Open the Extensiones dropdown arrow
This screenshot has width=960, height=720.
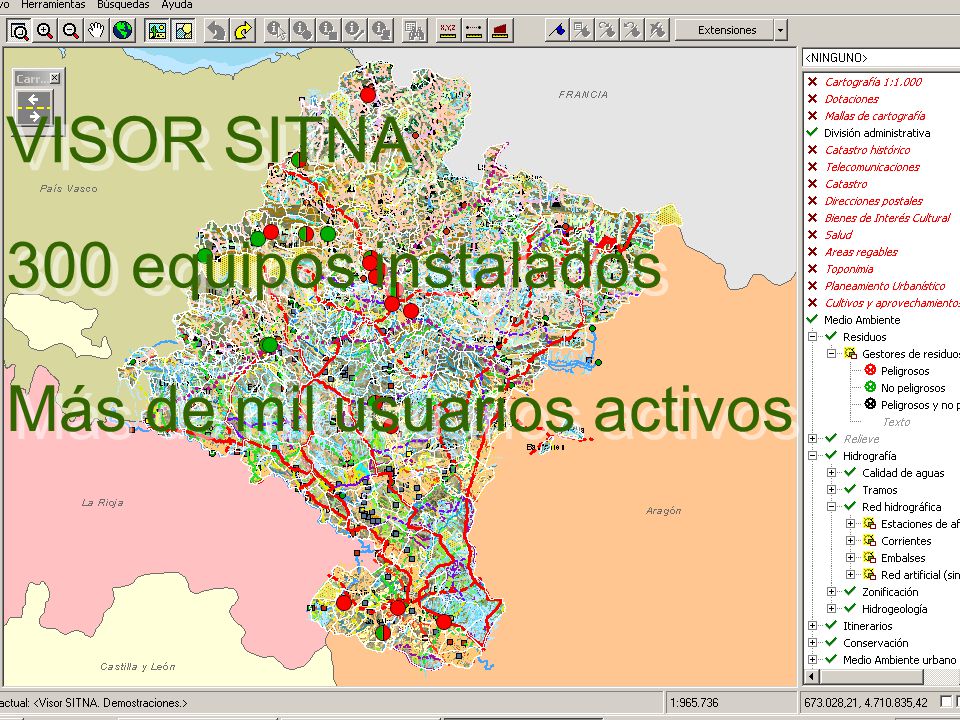780,30
